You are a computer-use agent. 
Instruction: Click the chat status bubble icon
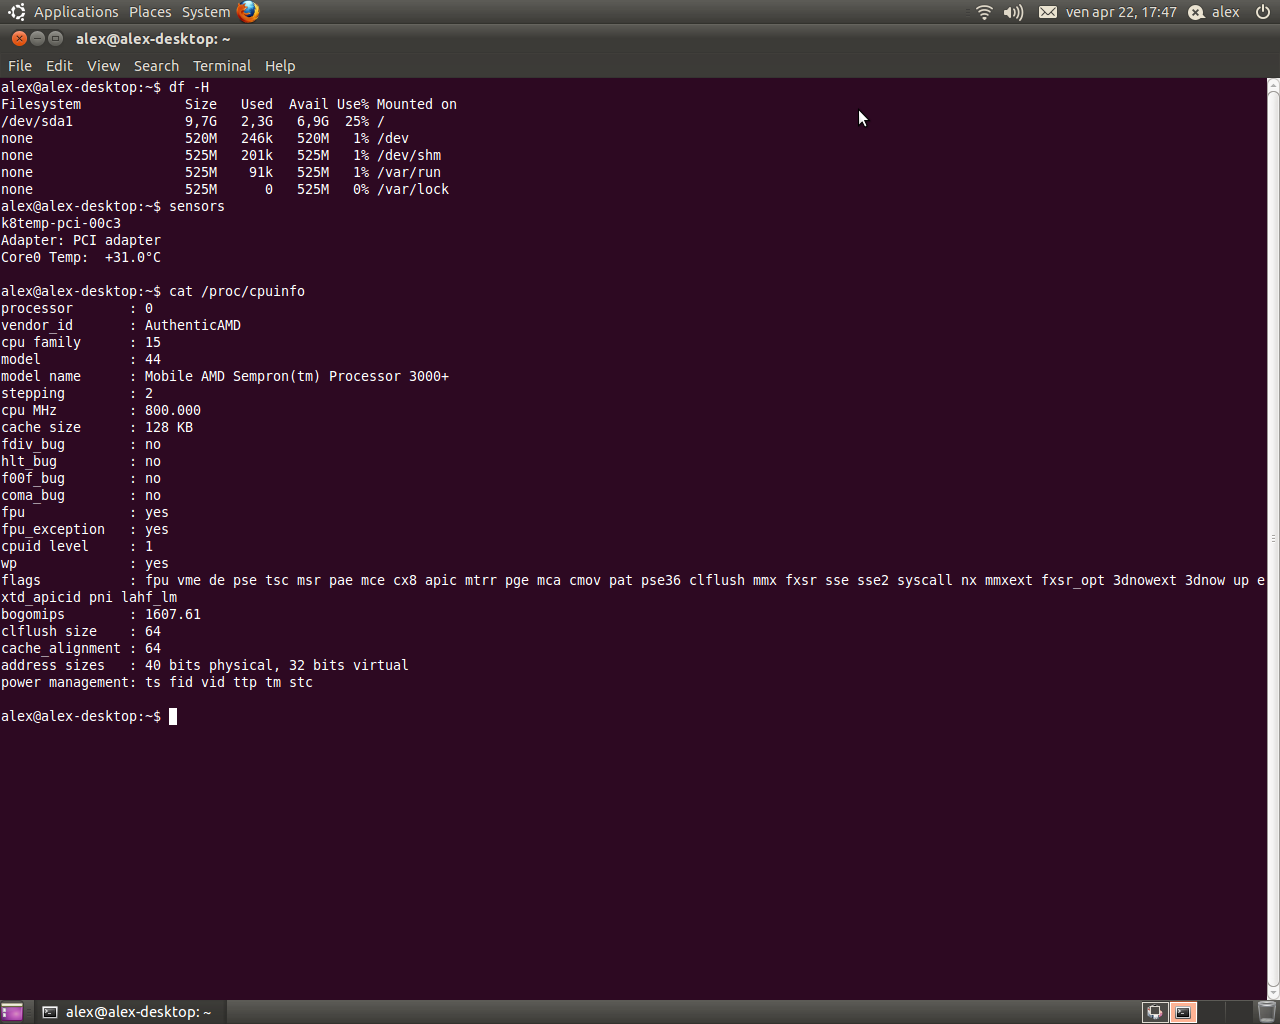1196,12
